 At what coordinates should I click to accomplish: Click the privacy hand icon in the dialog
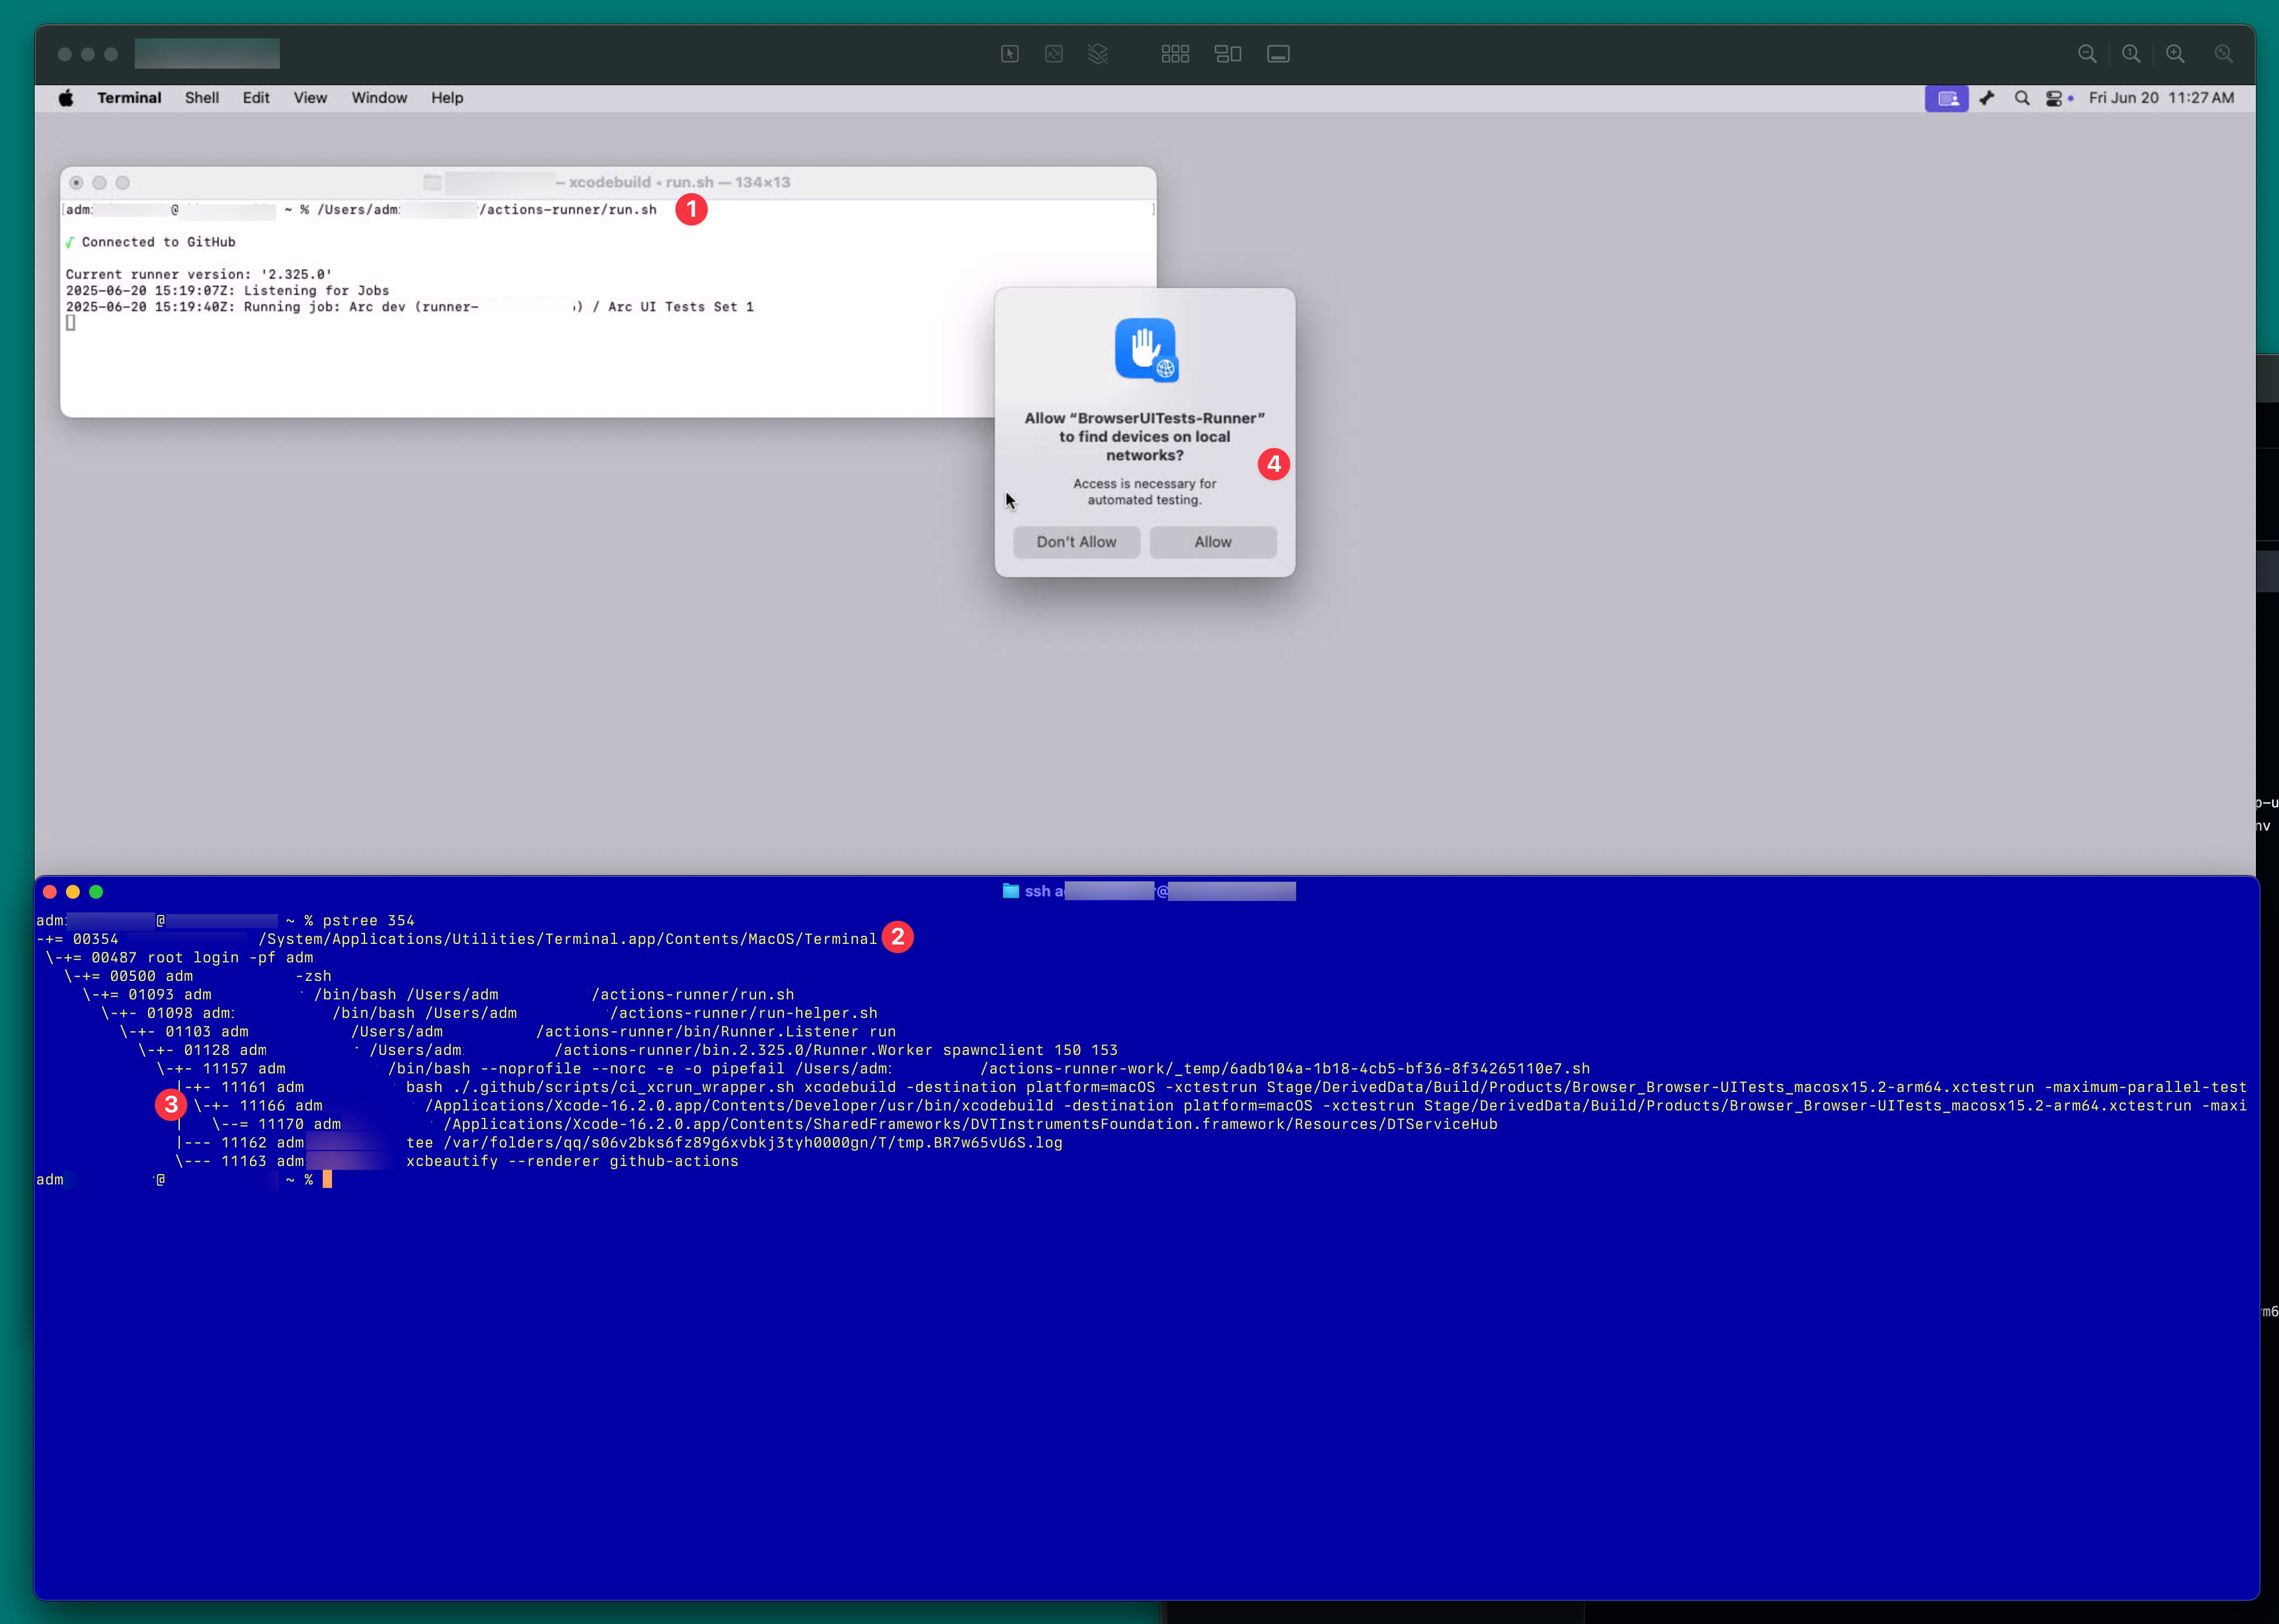tap(1146, 350)
